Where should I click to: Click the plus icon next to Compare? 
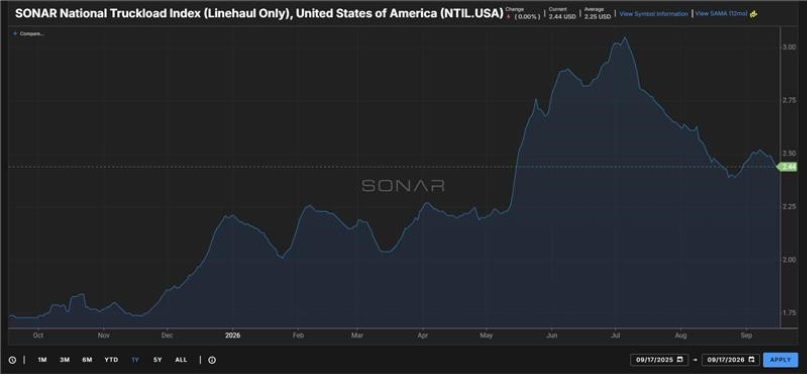[x=15, y=33]
